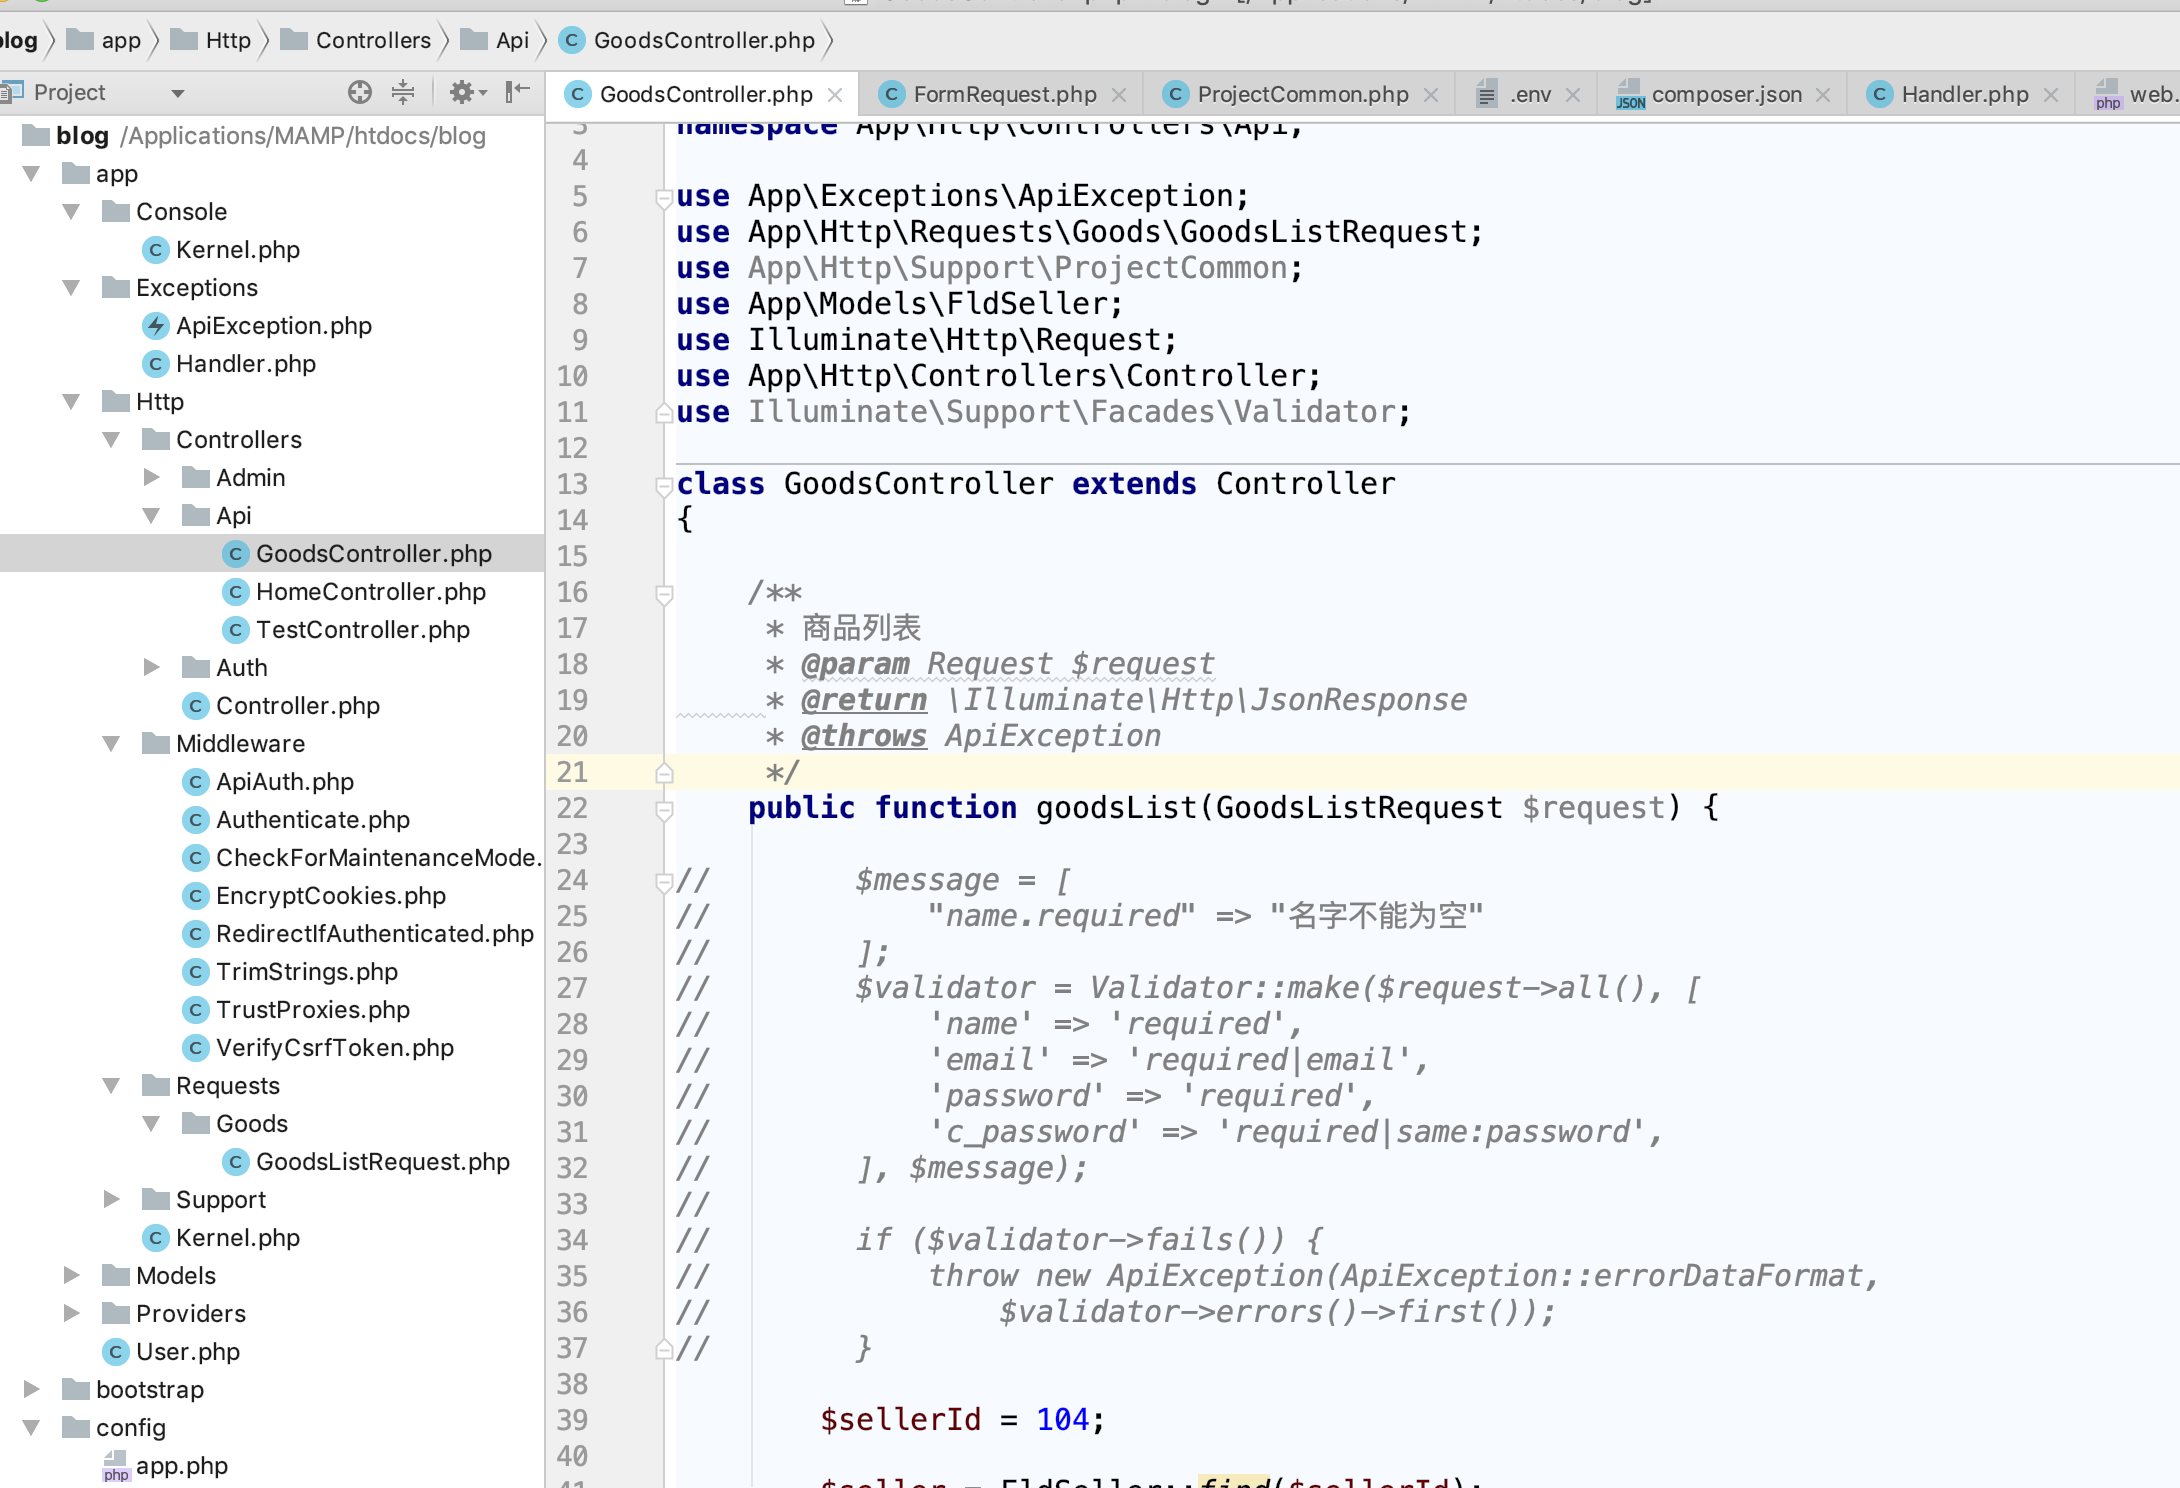2180x1488 pixels.
Task: Open the Project view dropdown
Action: point(178,94)
